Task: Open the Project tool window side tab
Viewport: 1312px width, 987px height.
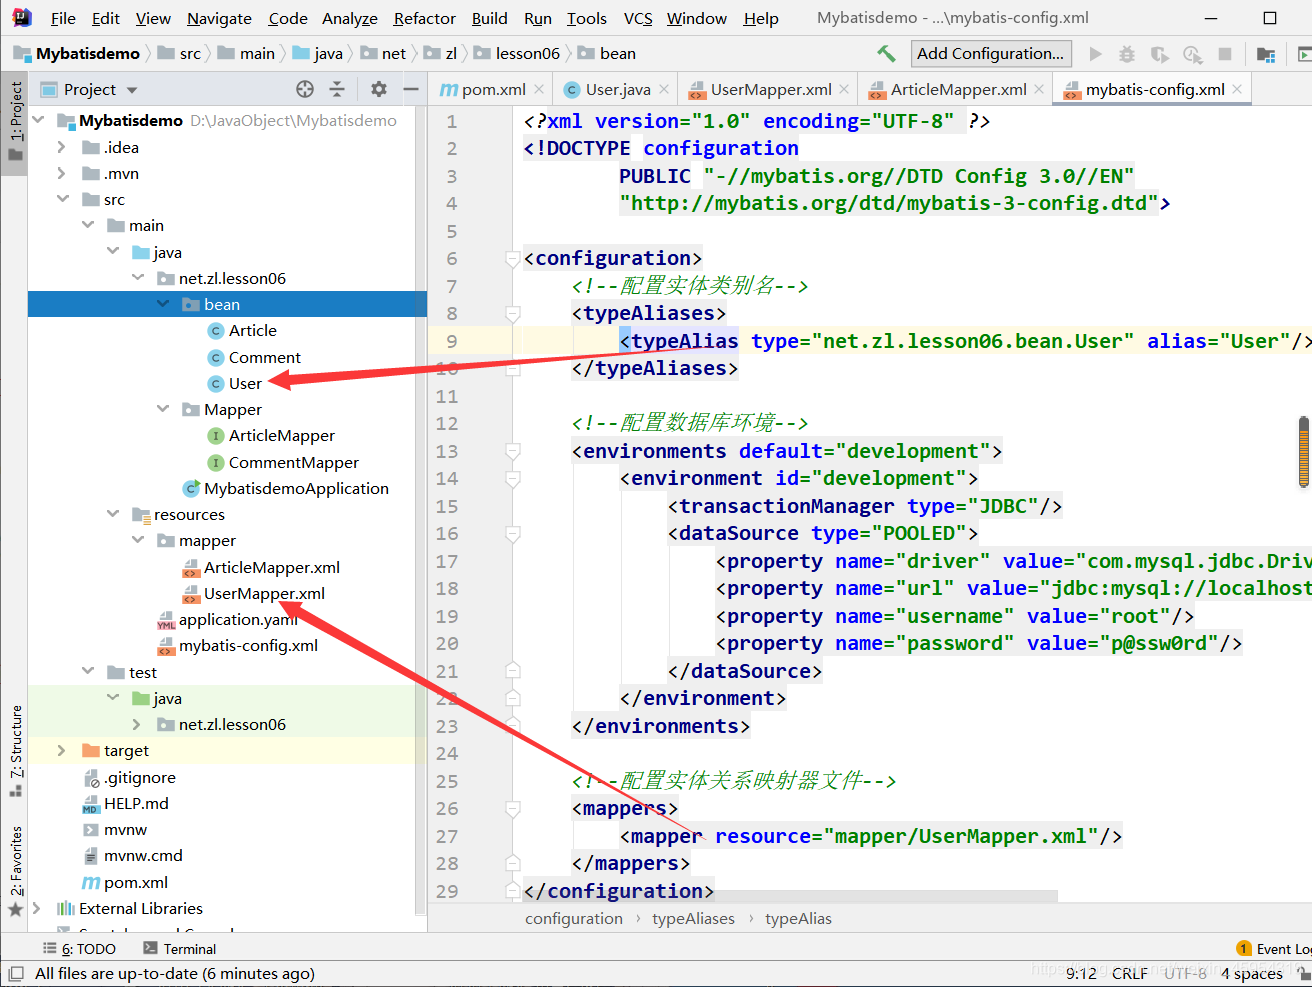Action: (15, 122)
